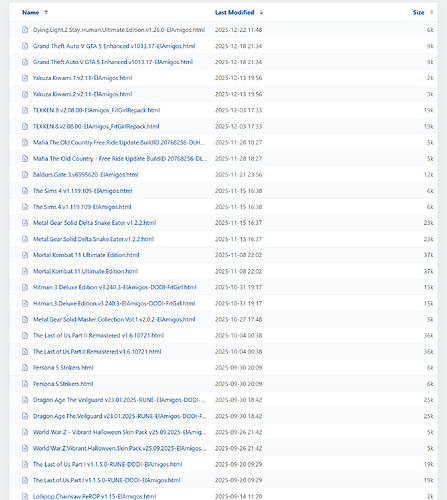Viewport: 447px width, 500px height.
Task: Sort list by Last Modified column header
Action: point(234,12)
